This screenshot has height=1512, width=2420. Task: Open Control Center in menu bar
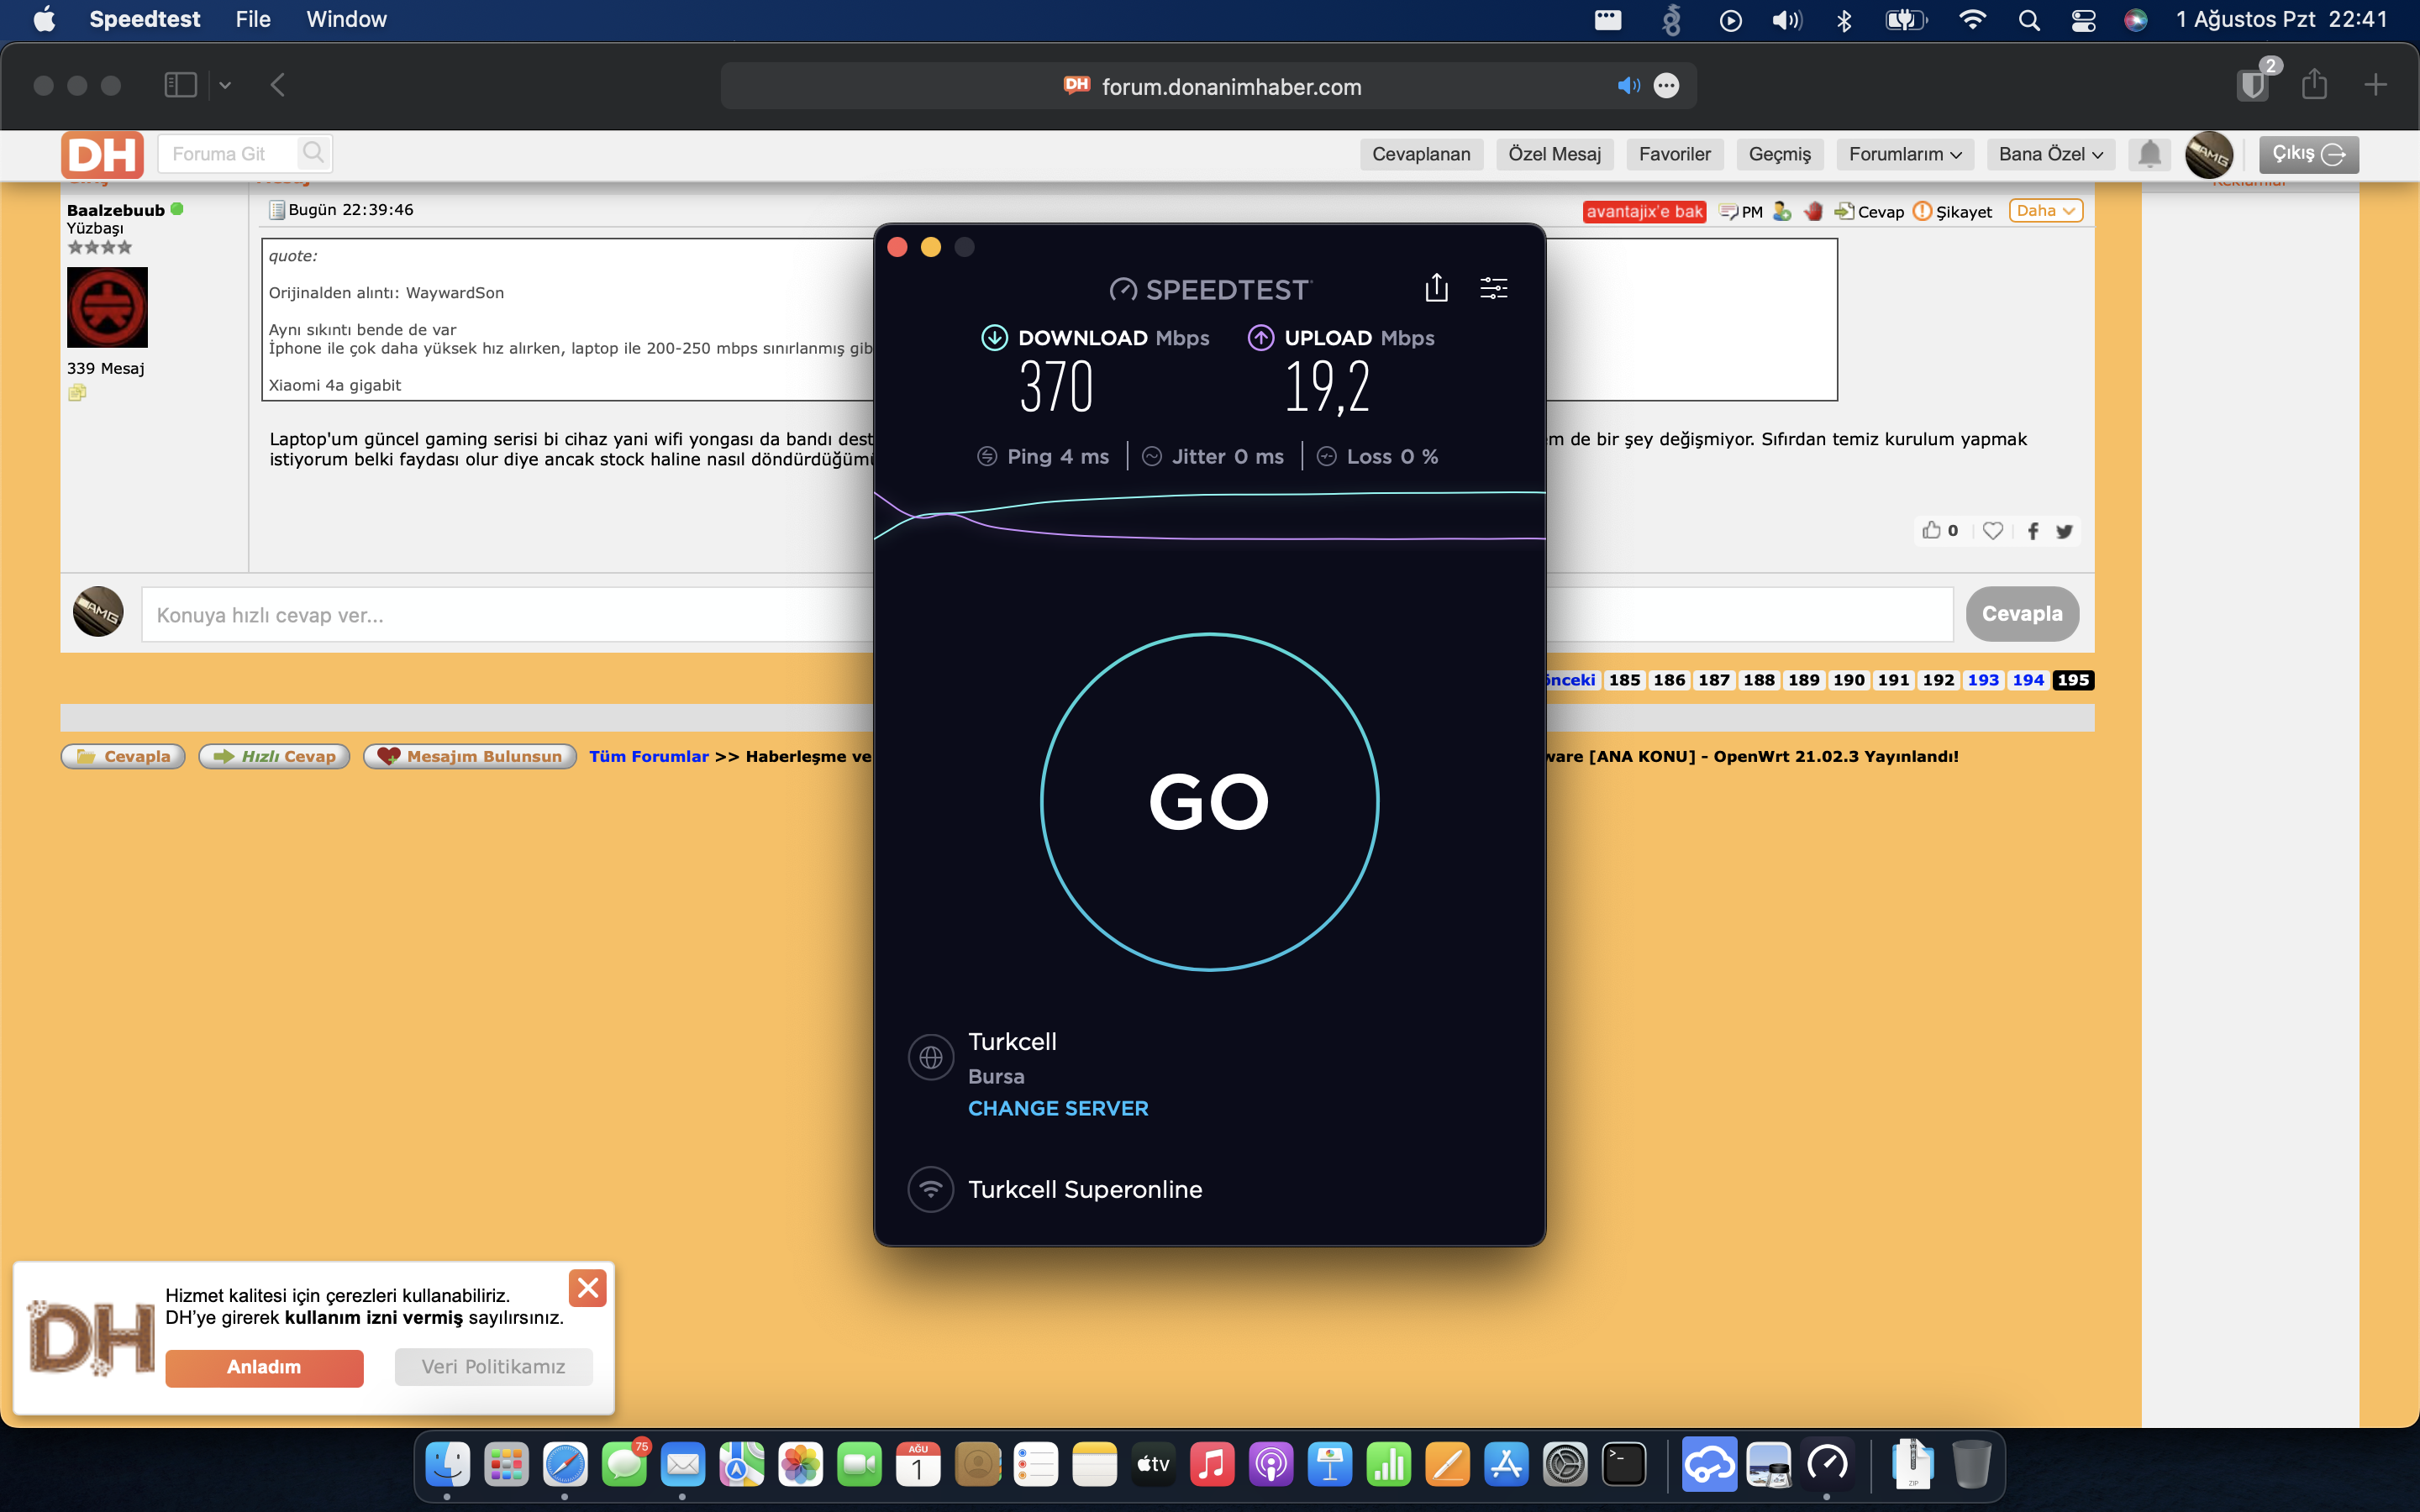tap(2083, 20)
